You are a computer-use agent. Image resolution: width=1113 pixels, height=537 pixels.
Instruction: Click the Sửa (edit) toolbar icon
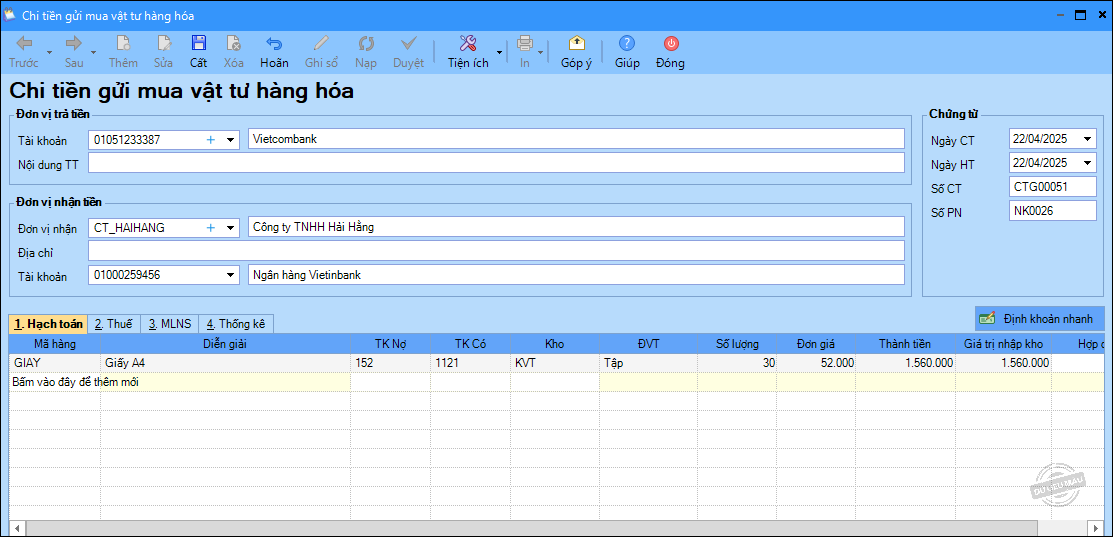click(164, 44)
